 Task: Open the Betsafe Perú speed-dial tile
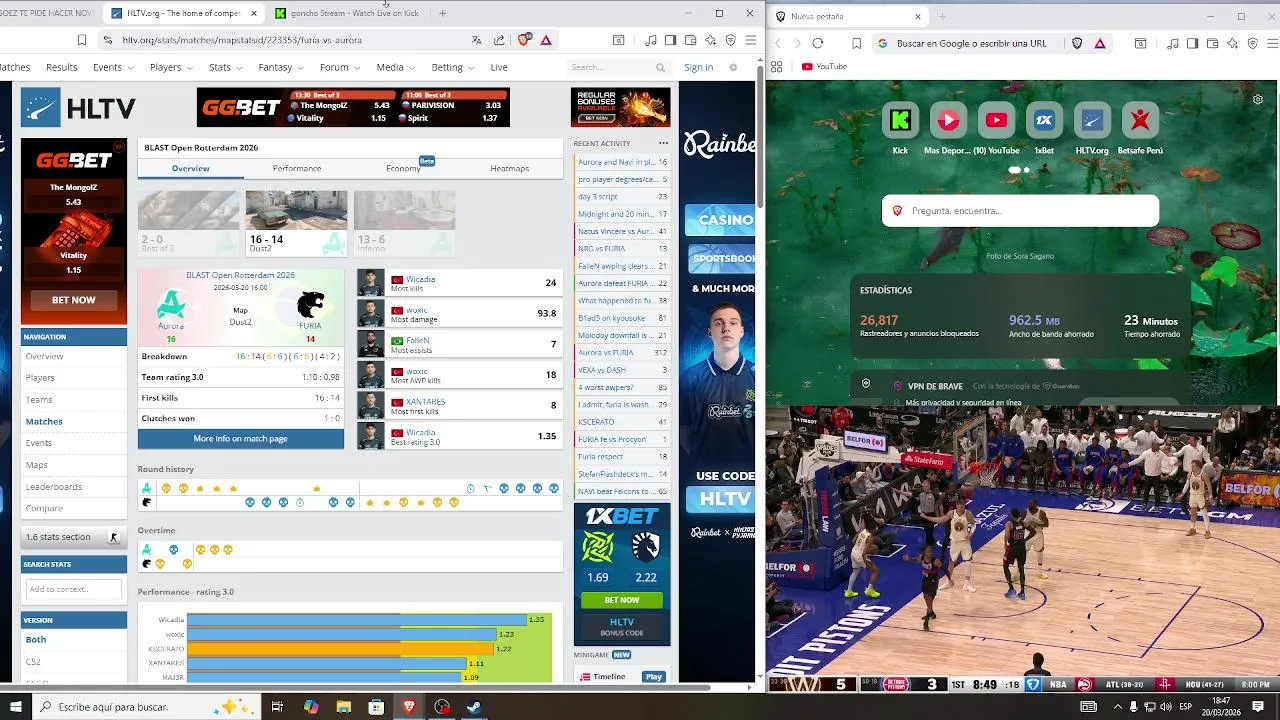click(x=1140, y=121)
